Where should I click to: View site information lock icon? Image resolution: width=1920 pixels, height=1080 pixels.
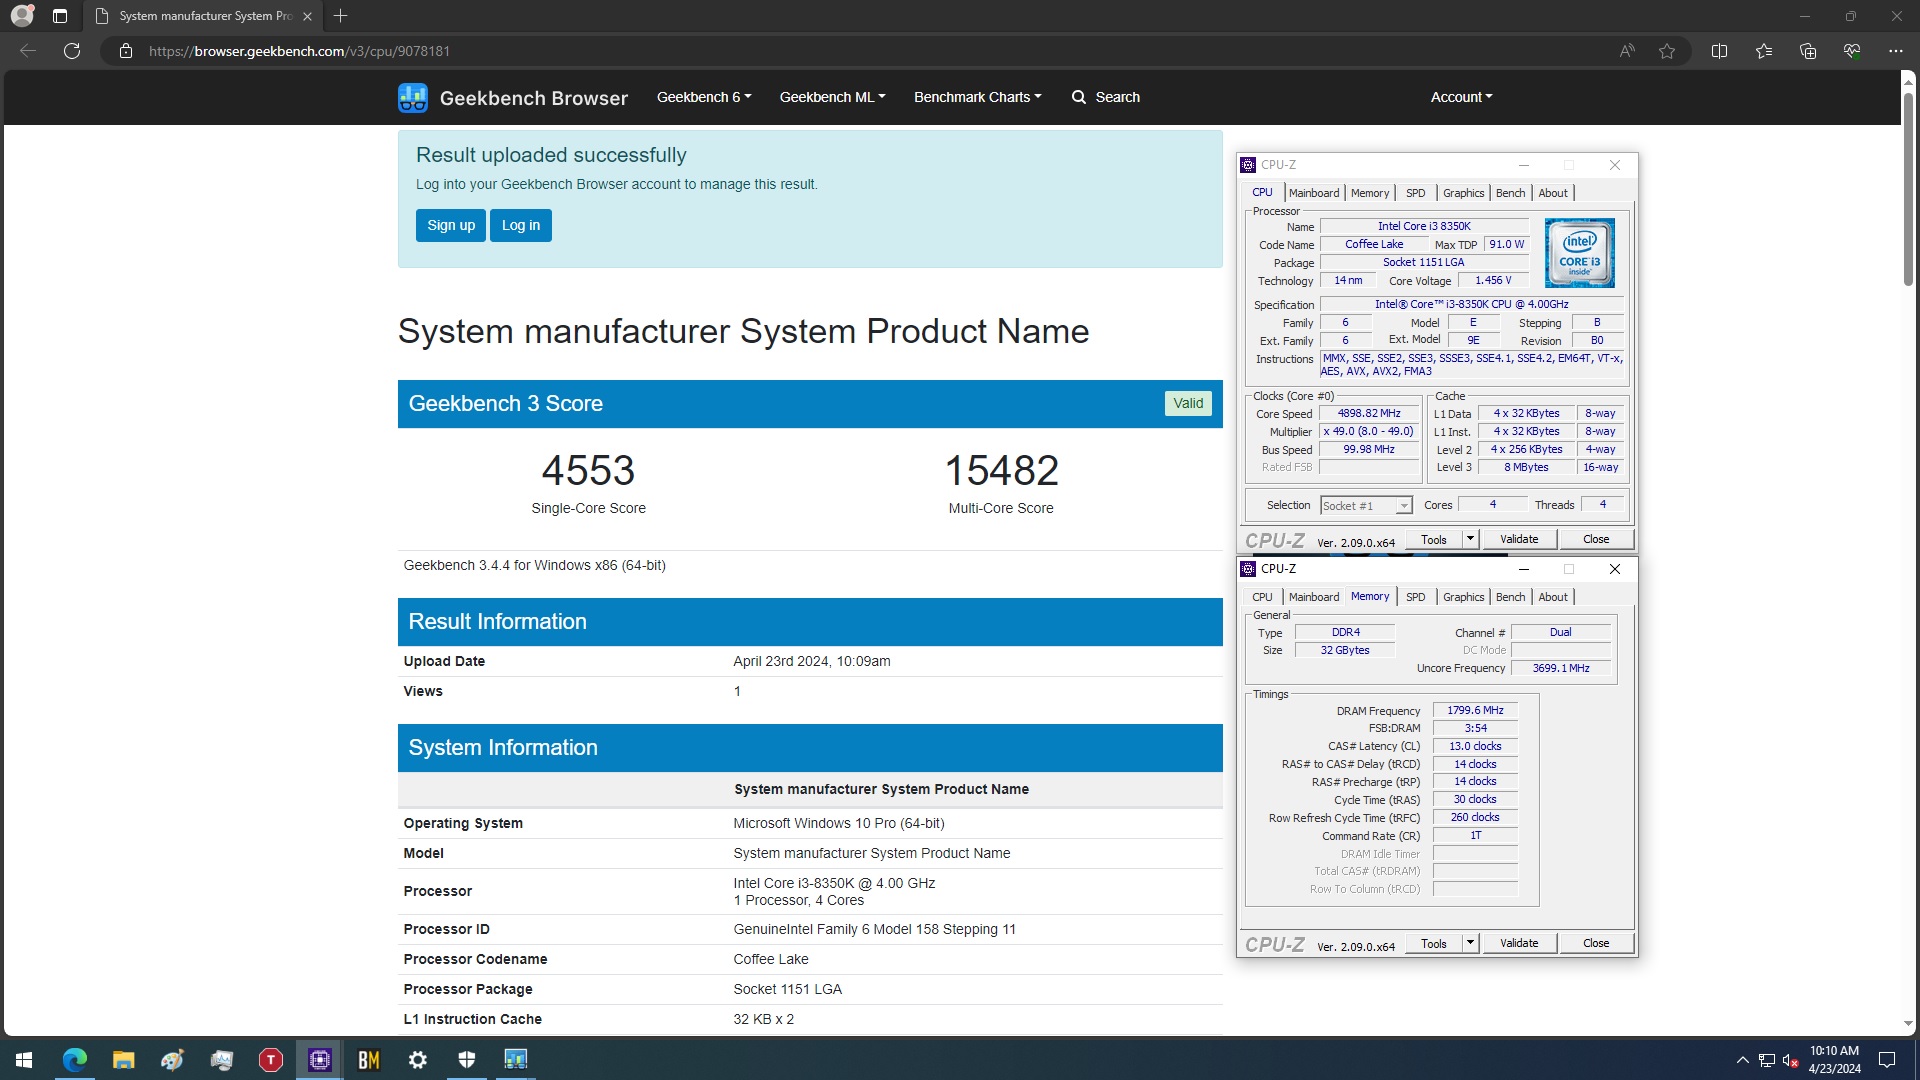pyautogui.click(x=126, y=51)
